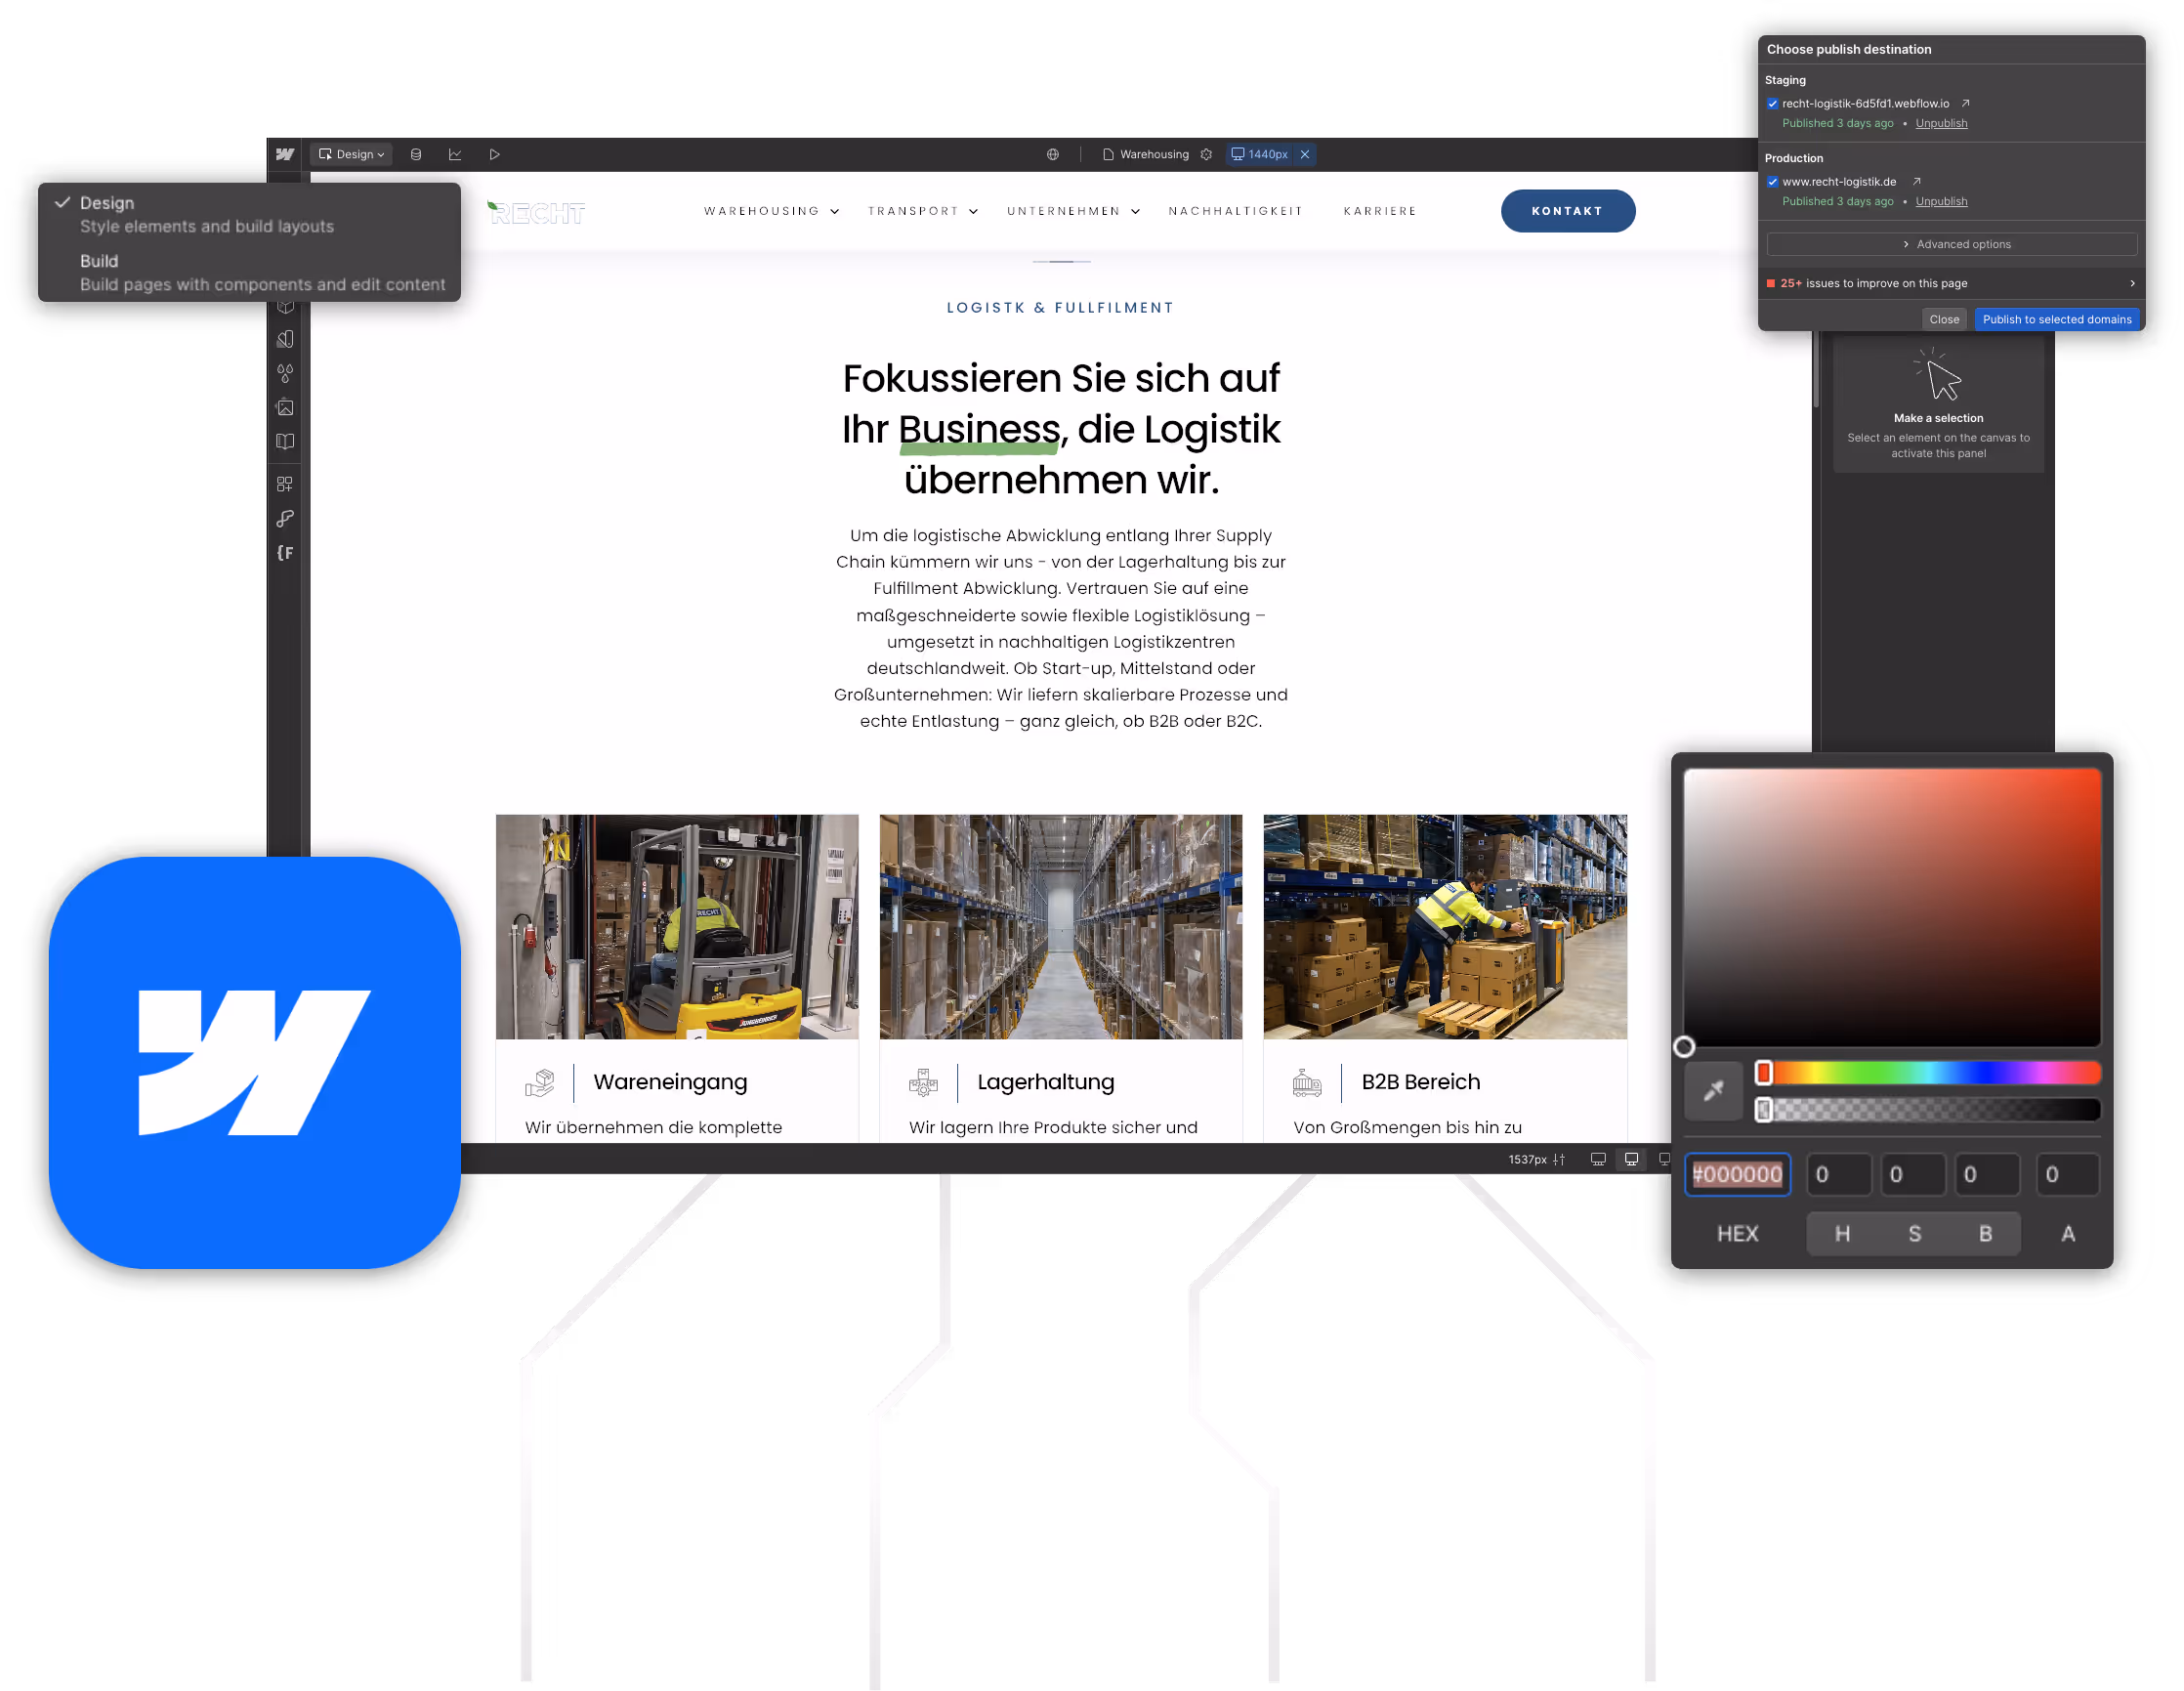The image size is (2184, 1691).
Task: Expand the WAREHOUSING nav dropdown
Action: point(771,211)
